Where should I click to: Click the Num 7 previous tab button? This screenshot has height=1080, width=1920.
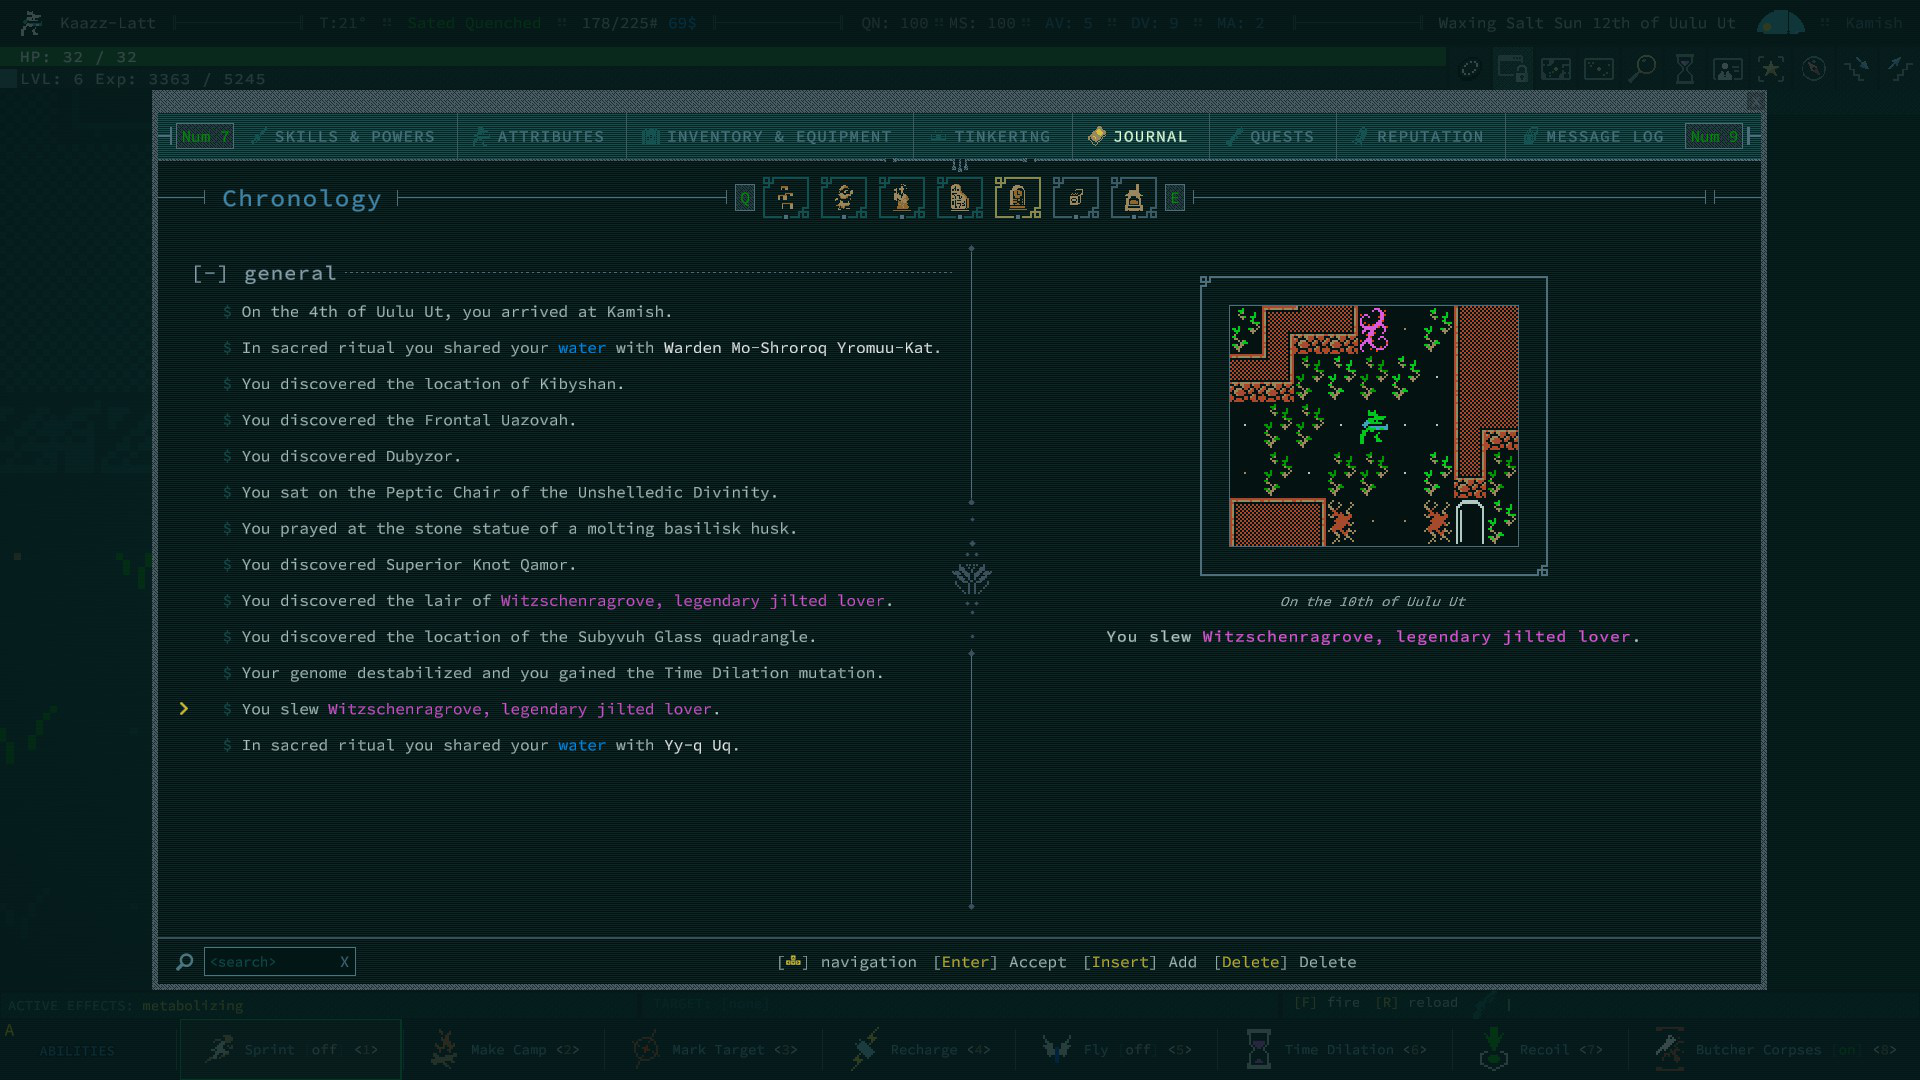(205, 137)
